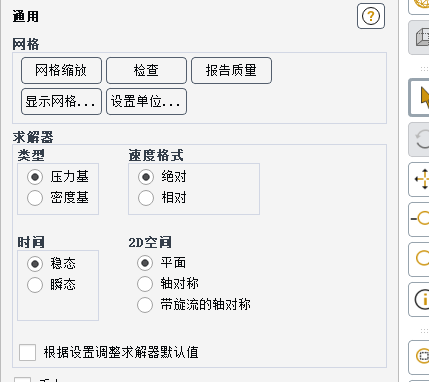
Task: Click the 3D box view icon
Action: (419, 37)
